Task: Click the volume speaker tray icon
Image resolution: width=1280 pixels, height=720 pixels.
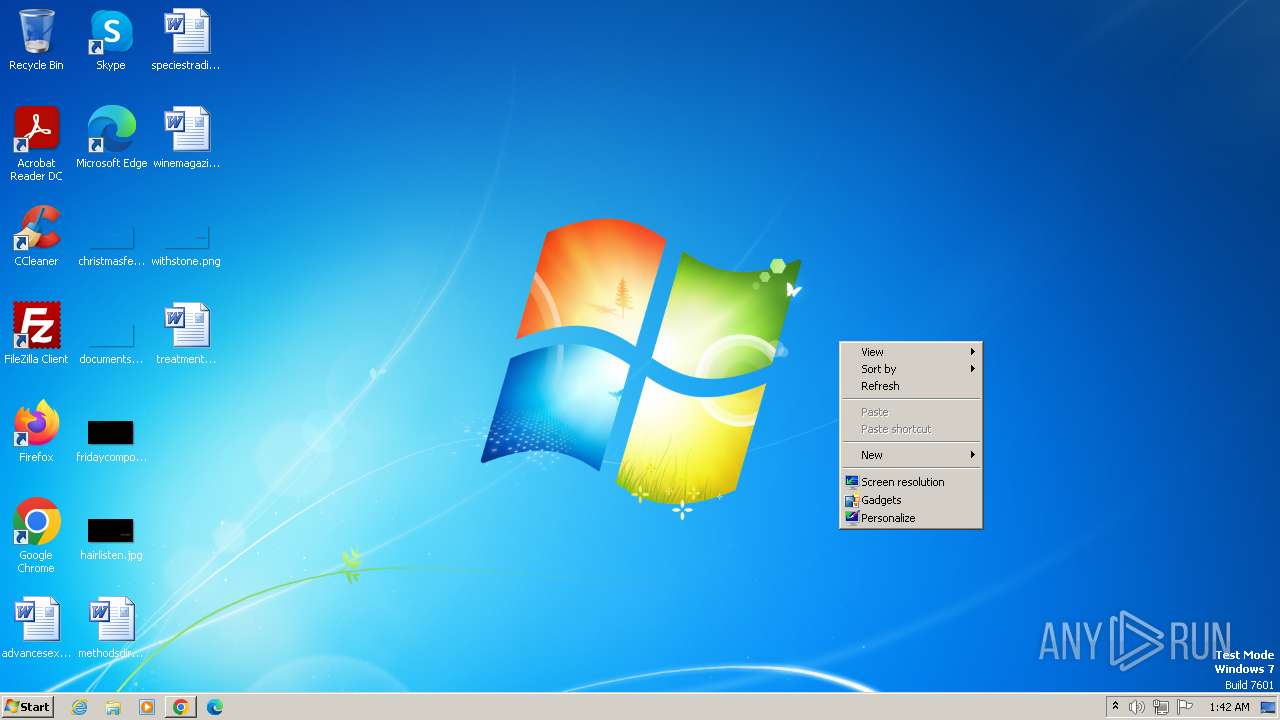Action: click(1137, 707)
